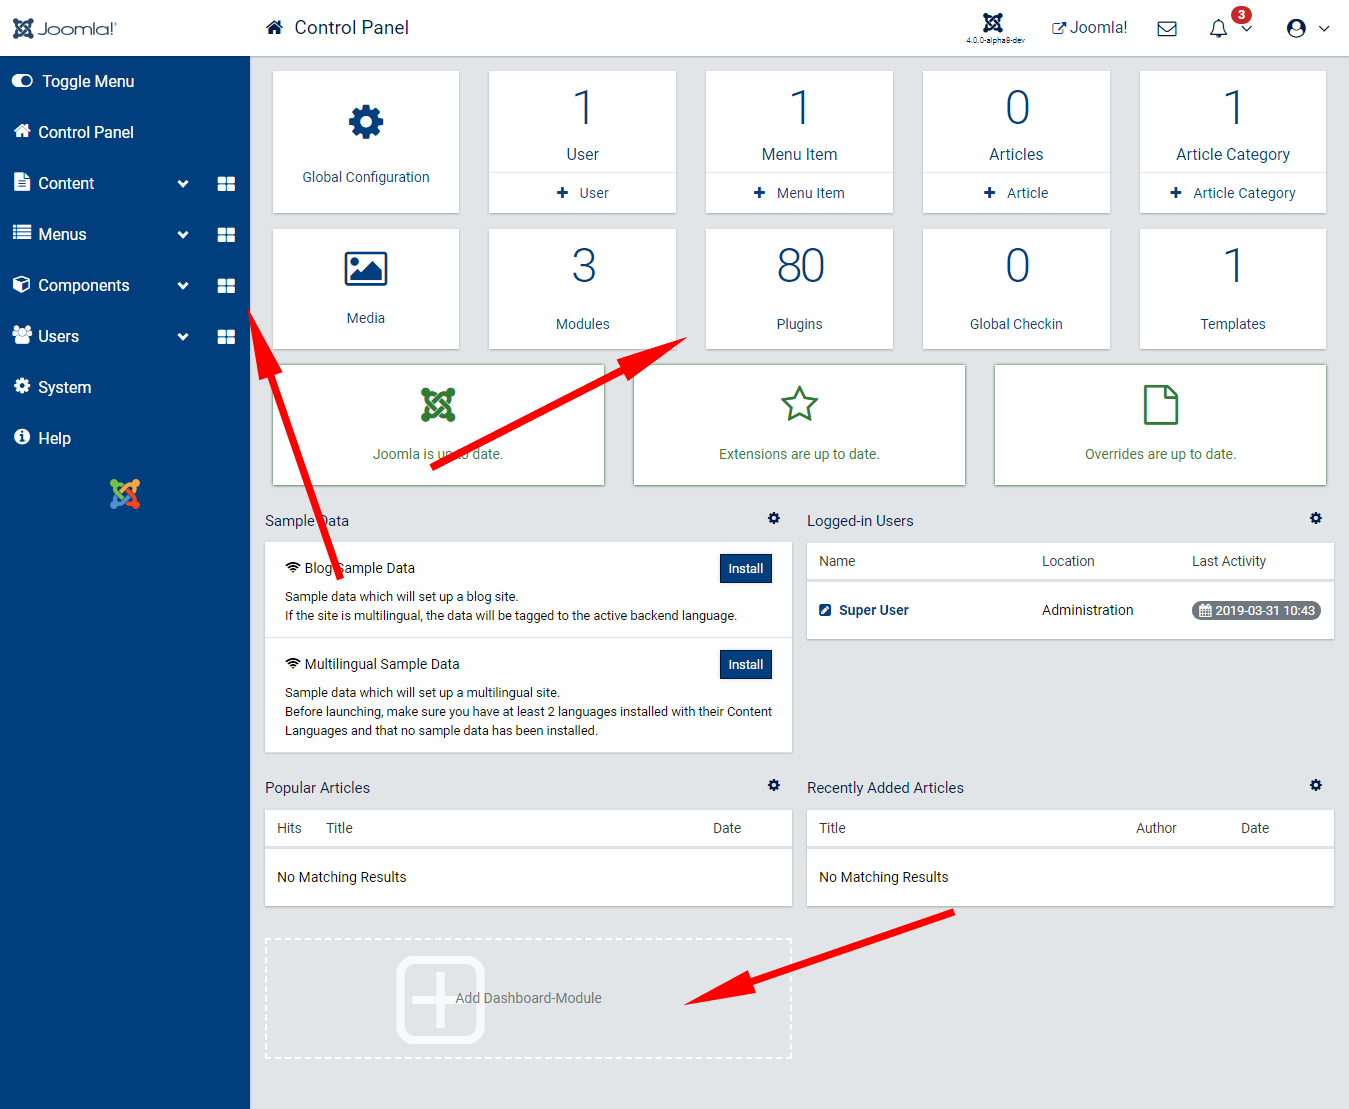Open notifications bell icon

coord(1218,28)
